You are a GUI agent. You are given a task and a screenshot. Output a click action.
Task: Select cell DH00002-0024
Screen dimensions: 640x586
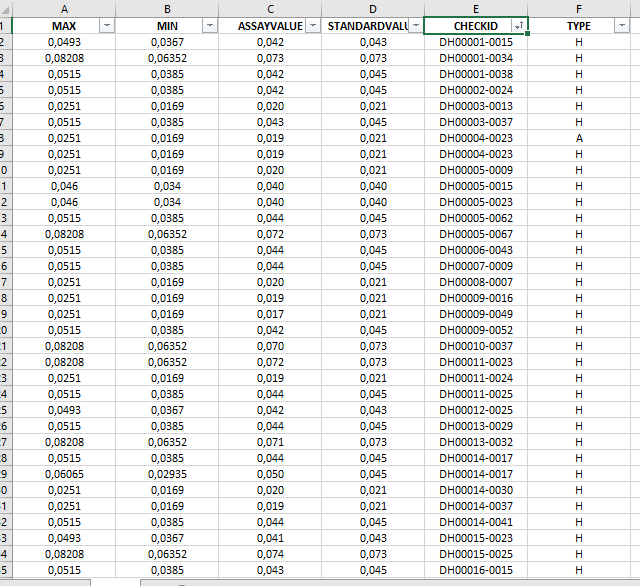[476, 90]
